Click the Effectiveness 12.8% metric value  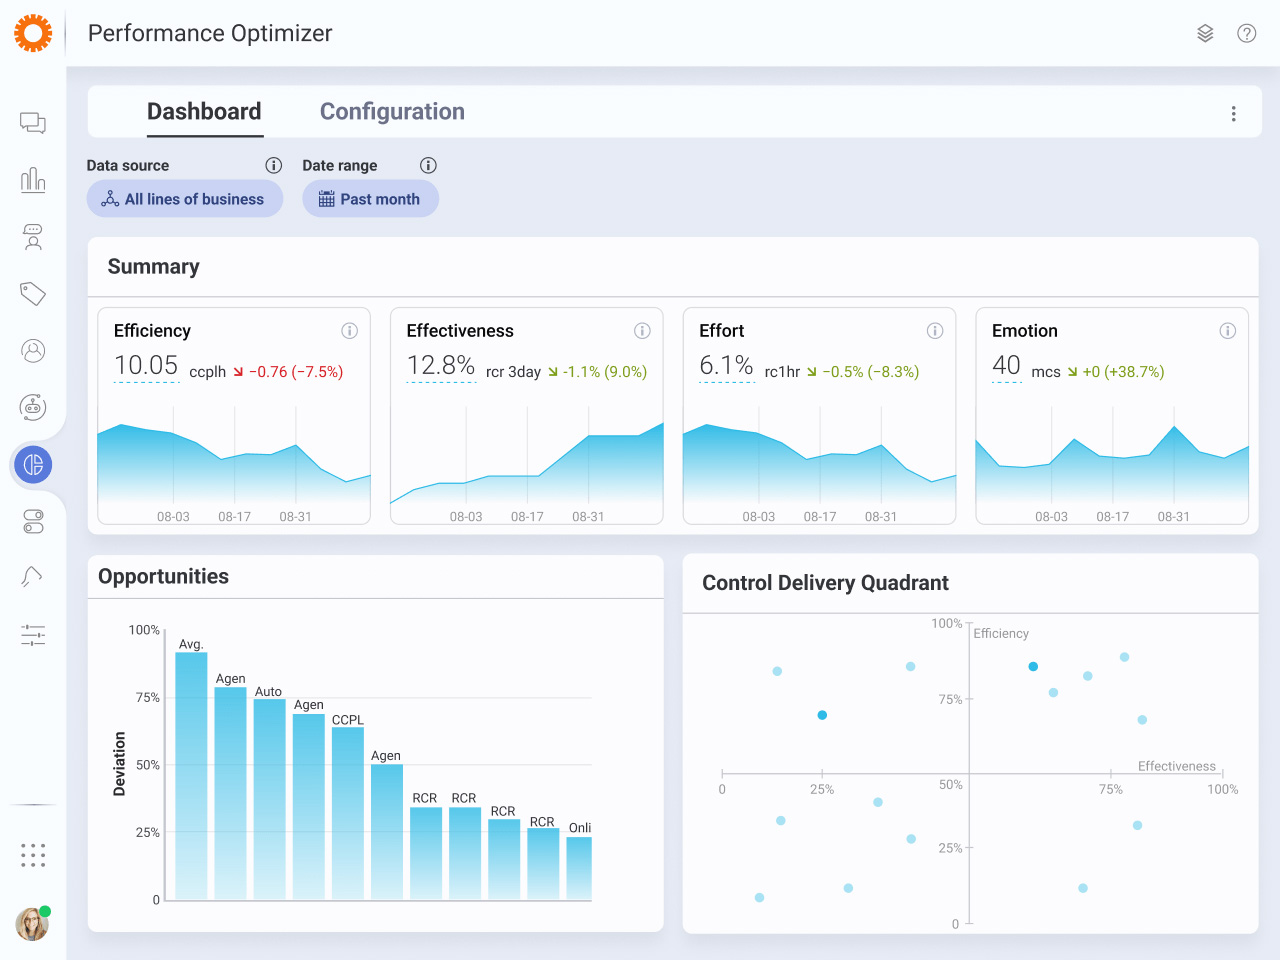(440, 366)
